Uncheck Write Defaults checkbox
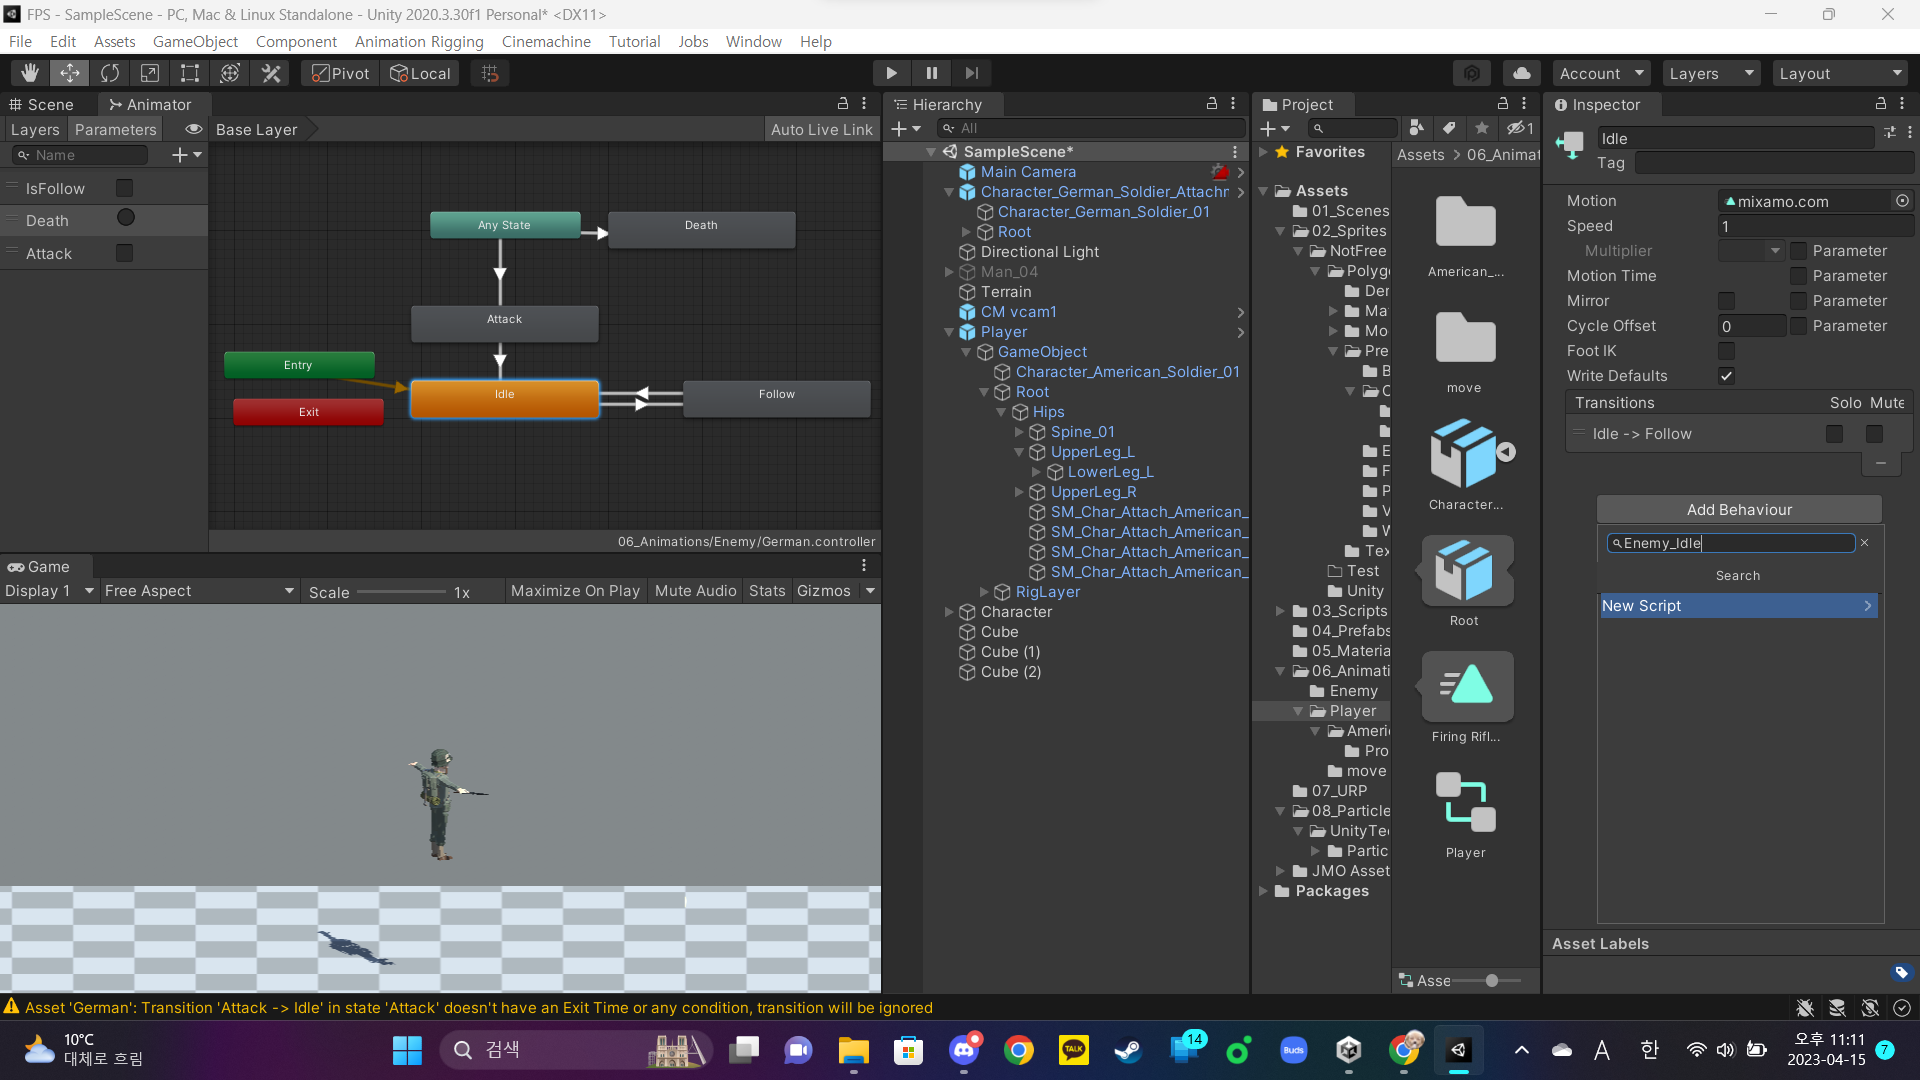 (x=1726, y=376)
